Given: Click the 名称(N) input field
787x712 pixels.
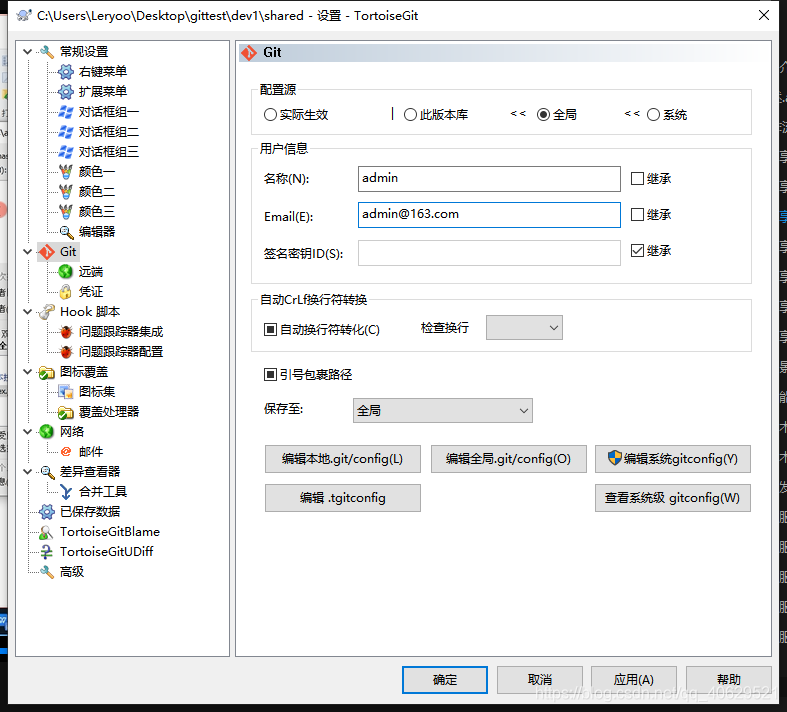Looking at the screenshot, I should (x=489, y=179).
